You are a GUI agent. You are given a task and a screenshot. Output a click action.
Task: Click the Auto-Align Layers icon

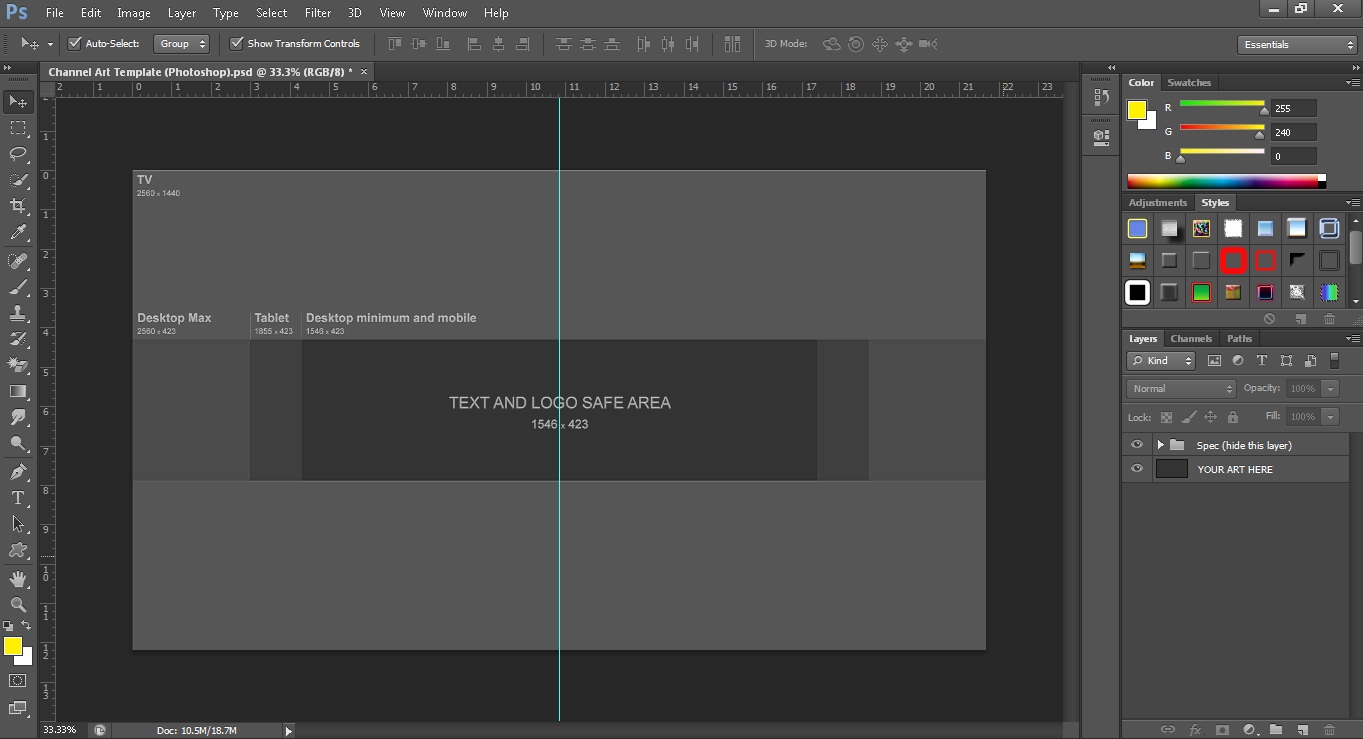(x=733, y=44)
